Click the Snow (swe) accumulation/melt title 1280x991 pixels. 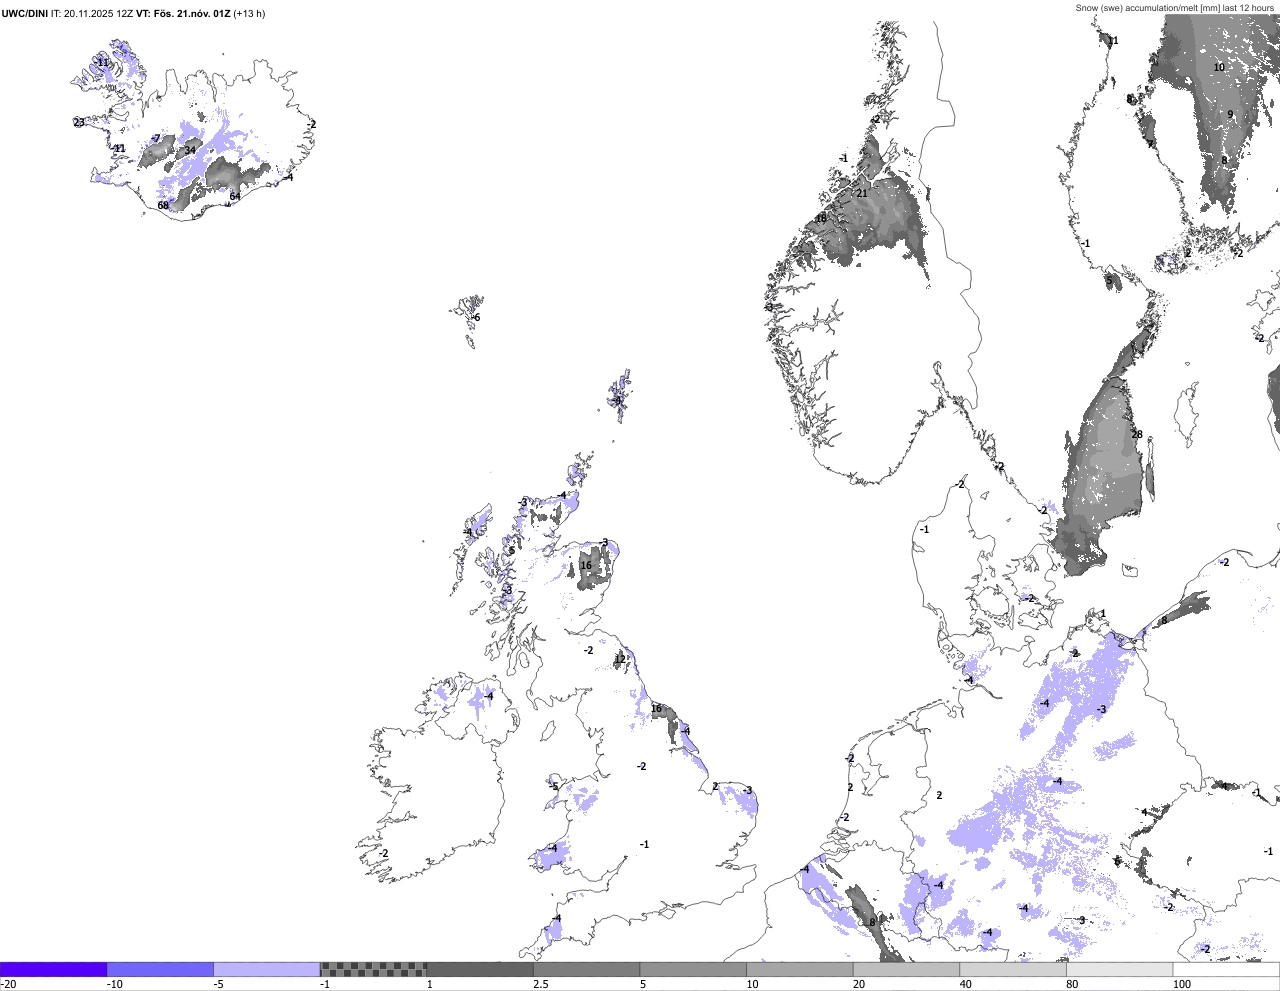coord(1175,8)
